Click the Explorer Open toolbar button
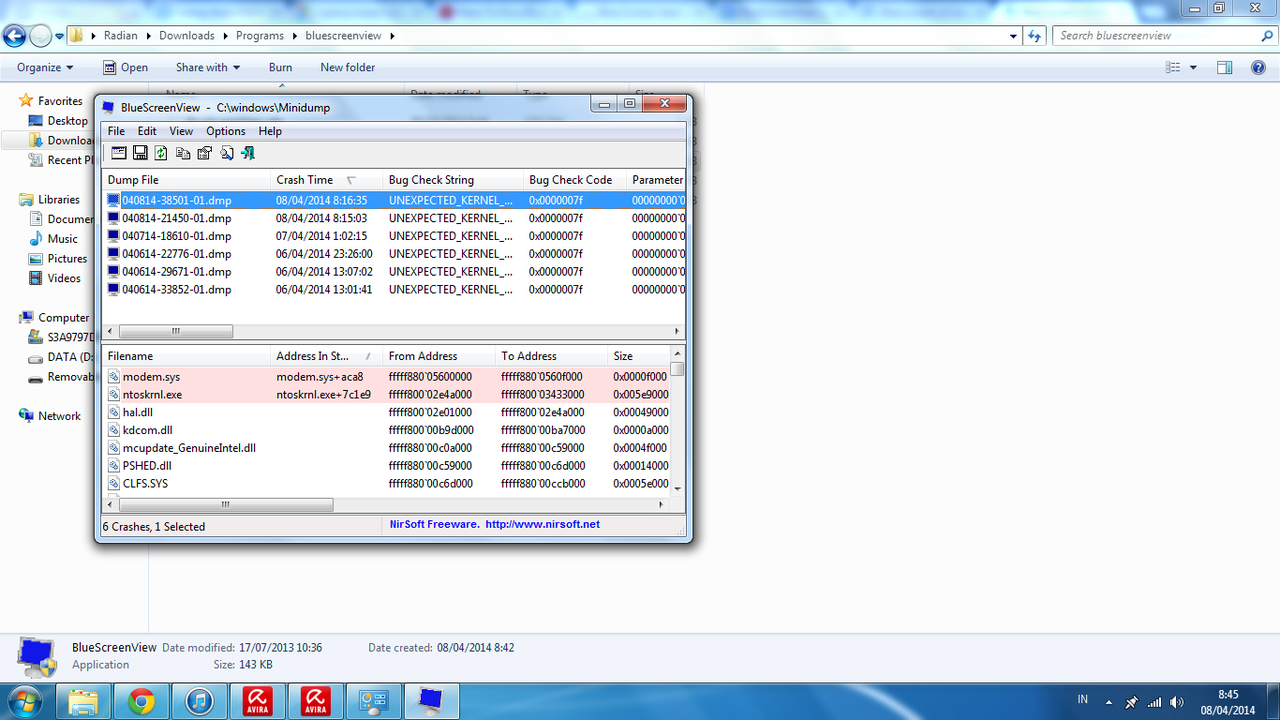The height and width of the screenshot is (720, 1280). coord(125,68)
